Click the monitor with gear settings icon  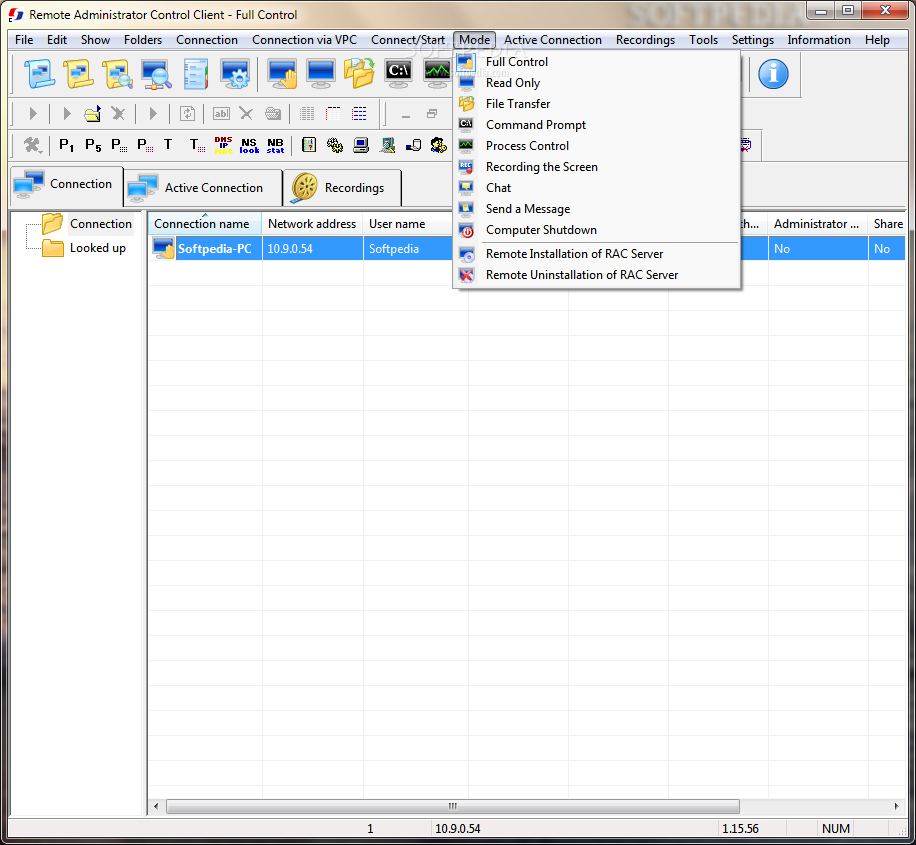tap(235, 74)
